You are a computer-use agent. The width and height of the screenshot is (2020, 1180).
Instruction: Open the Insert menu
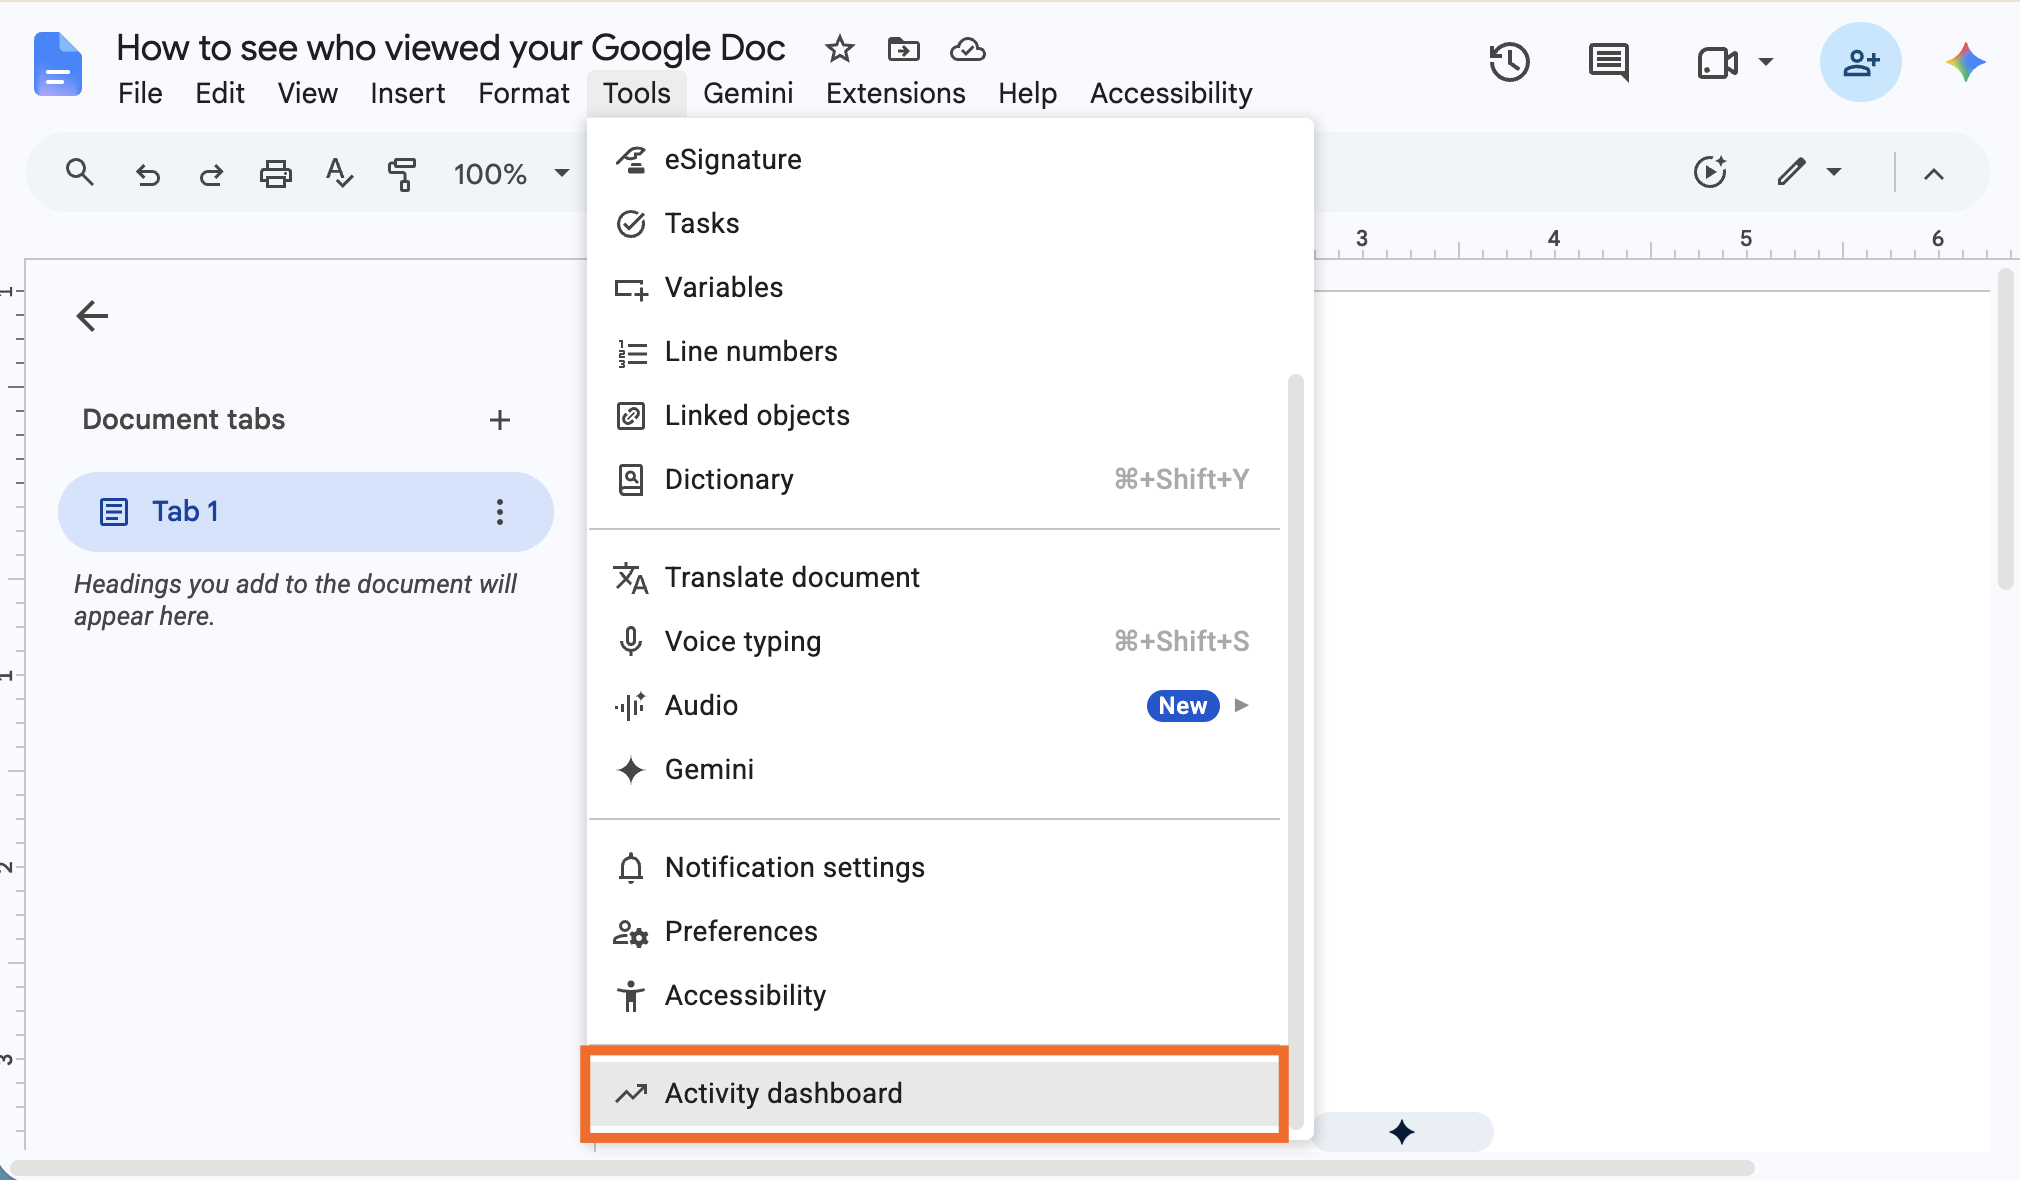tap(407, 93)
